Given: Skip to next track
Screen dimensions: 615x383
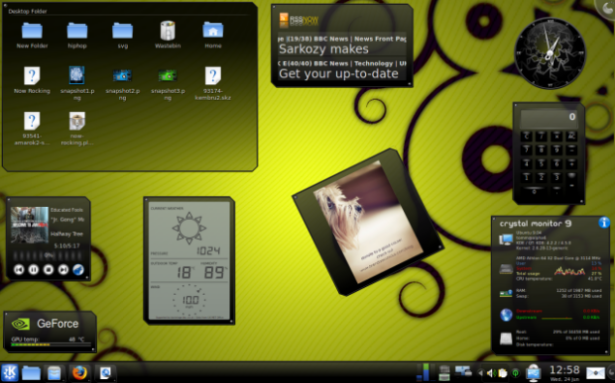Looking at the screenshot, I should (x=63, y=270).
